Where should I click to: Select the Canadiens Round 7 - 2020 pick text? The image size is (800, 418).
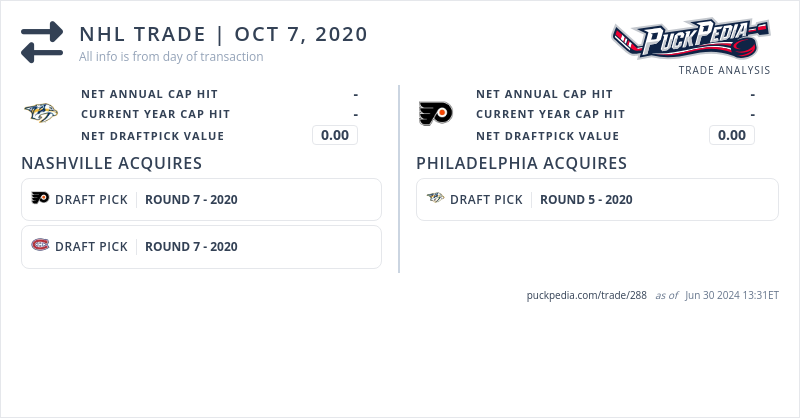pos(191,246)
